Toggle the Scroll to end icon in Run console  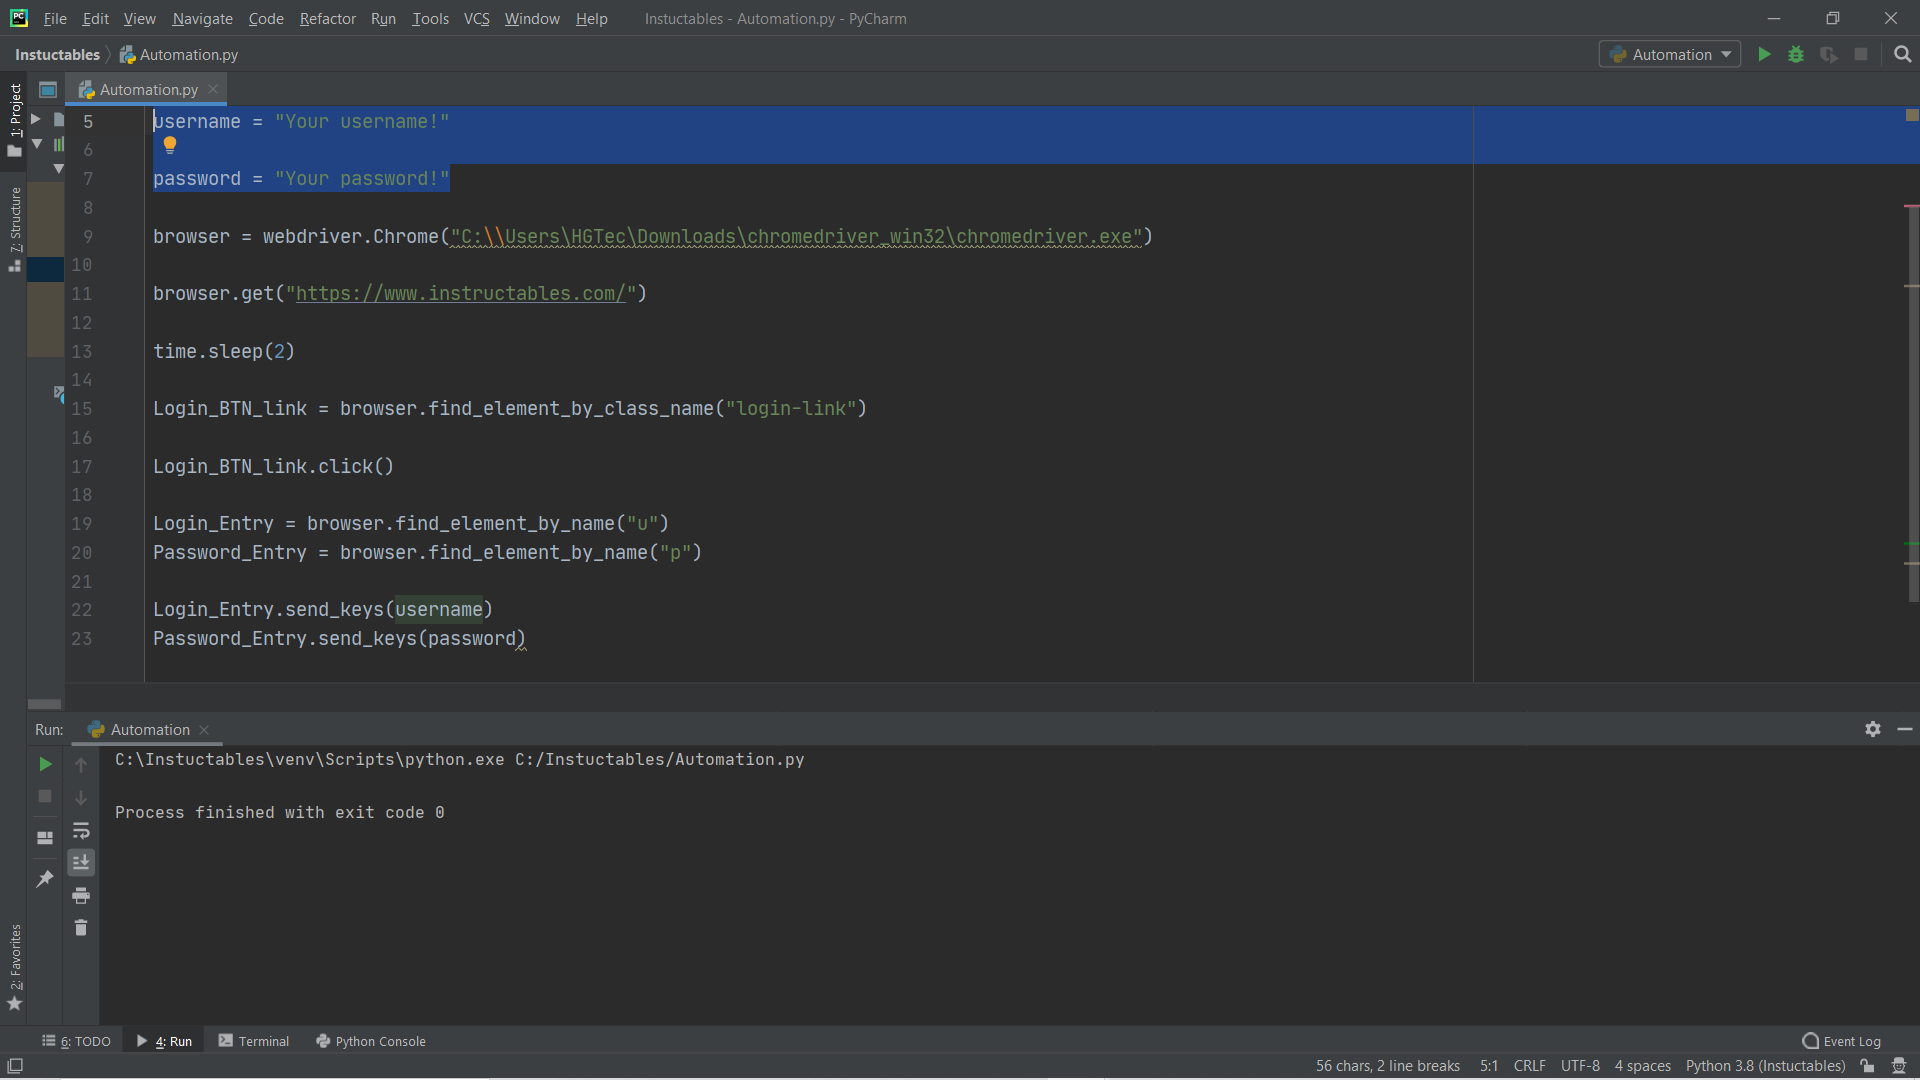(82, 861)
